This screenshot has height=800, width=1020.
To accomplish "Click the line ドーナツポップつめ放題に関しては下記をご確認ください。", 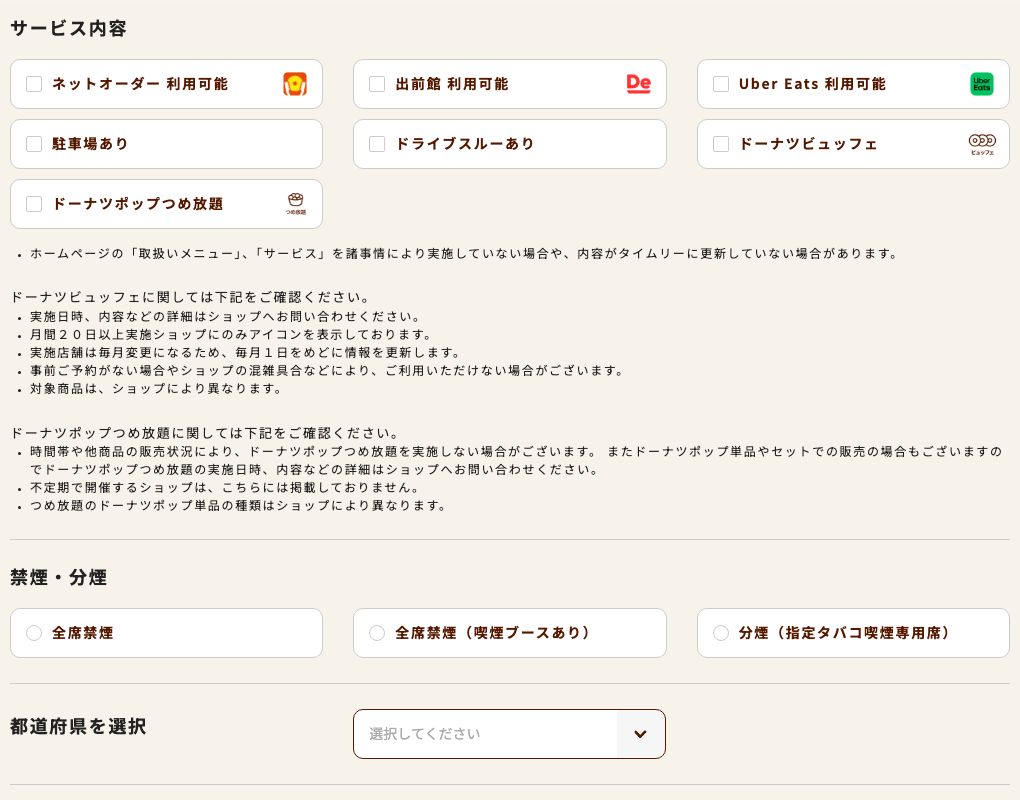I will (x=205, y=433).
